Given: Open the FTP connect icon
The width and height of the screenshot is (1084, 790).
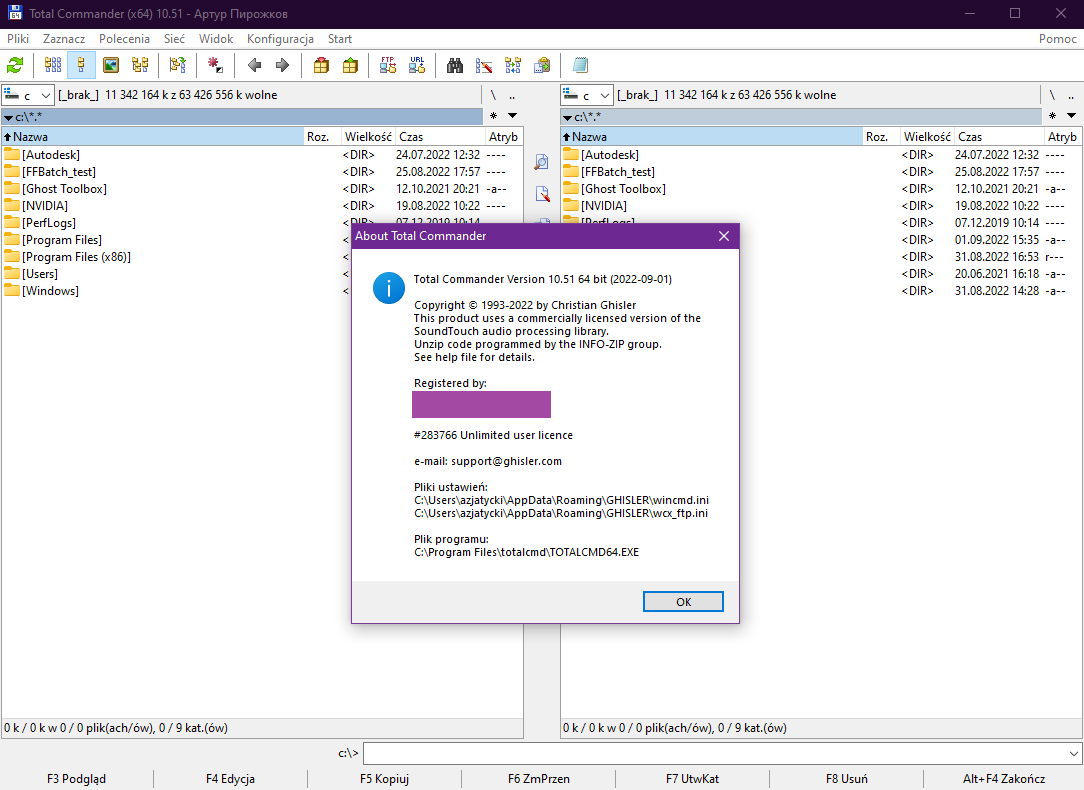Looking at the screenshot, I should (388, 66).
